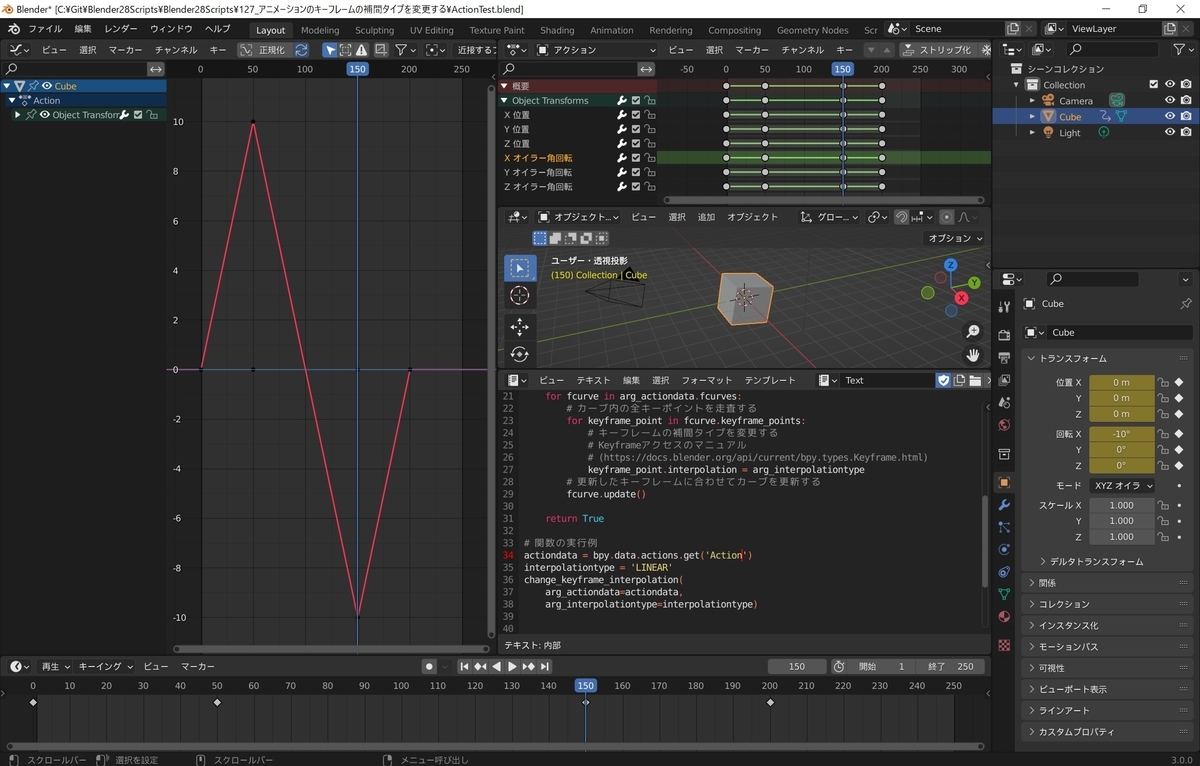This screenshot has width=1200, height=766.
Task: Toggle viewport visibility of the Camera object
Action: [x=1169, y=100]
